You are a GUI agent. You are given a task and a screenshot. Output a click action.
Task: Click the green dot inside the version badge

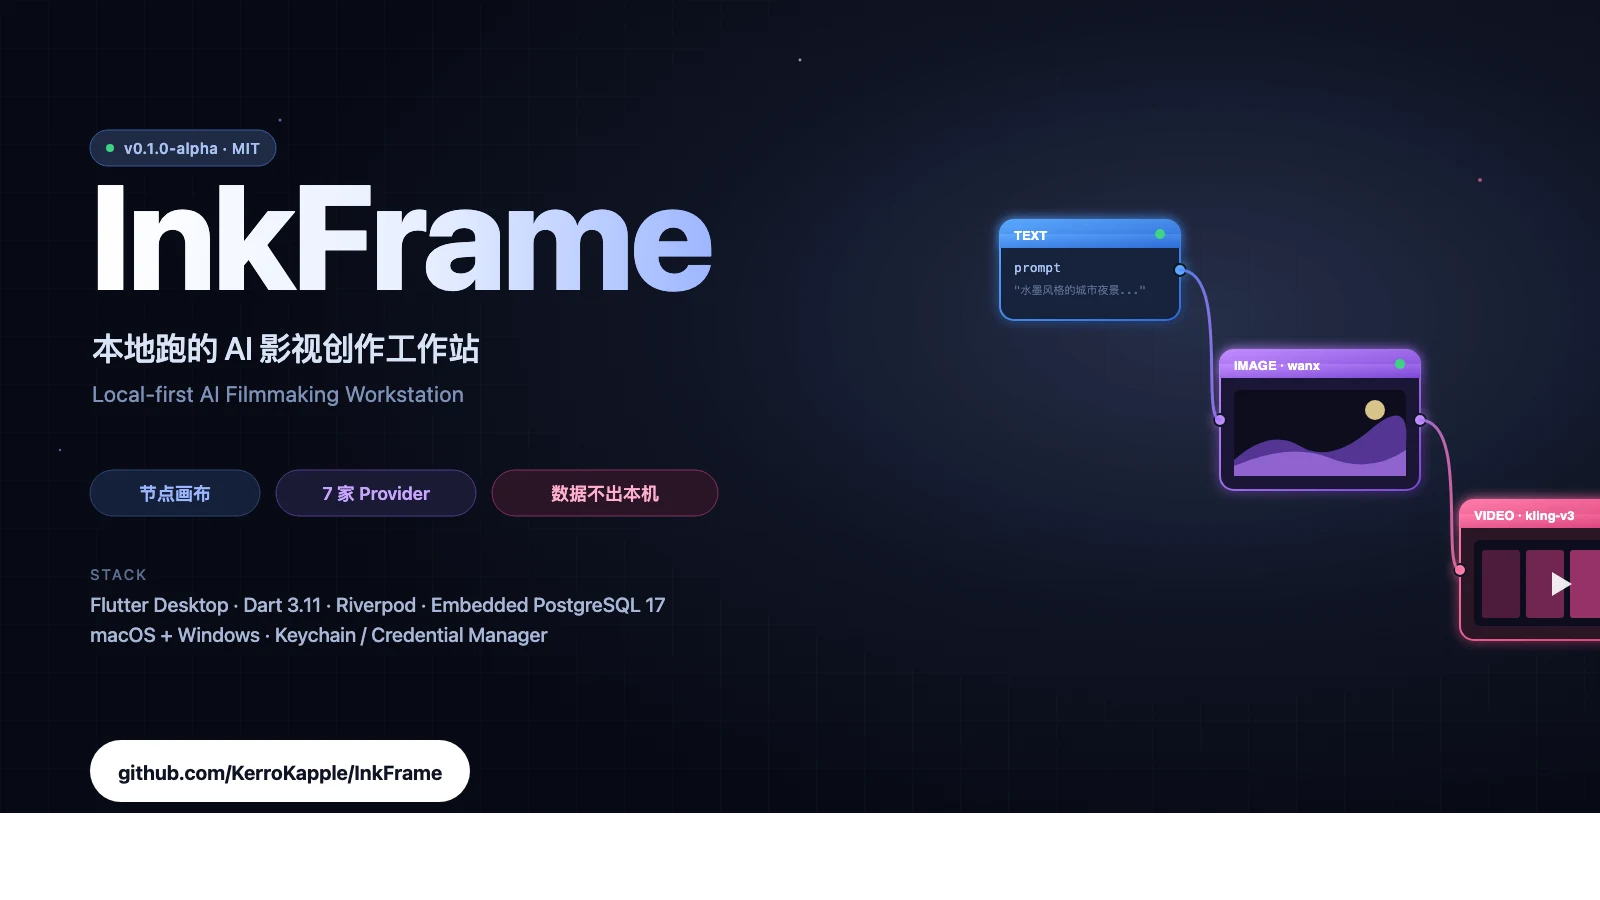point(109,148)
